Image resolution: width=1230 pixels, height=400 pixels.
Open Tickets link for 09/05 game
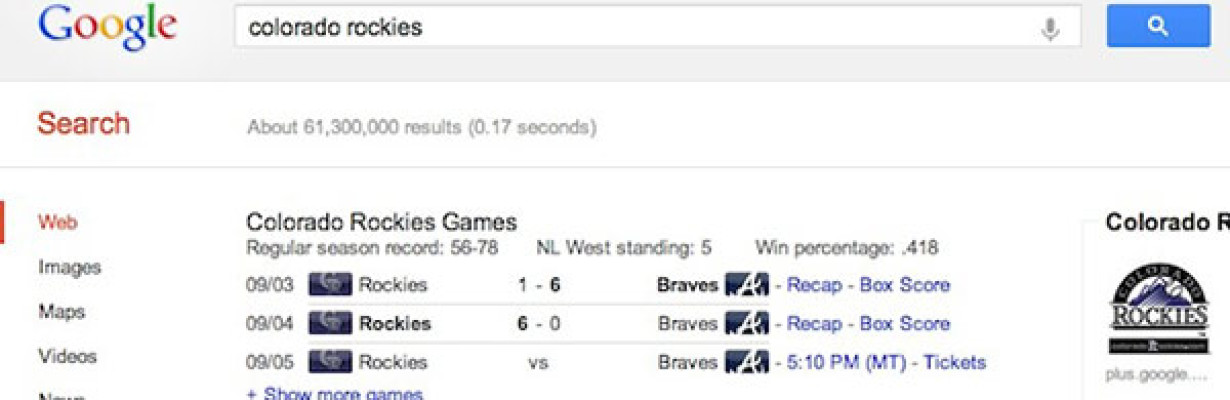point(954,362)
